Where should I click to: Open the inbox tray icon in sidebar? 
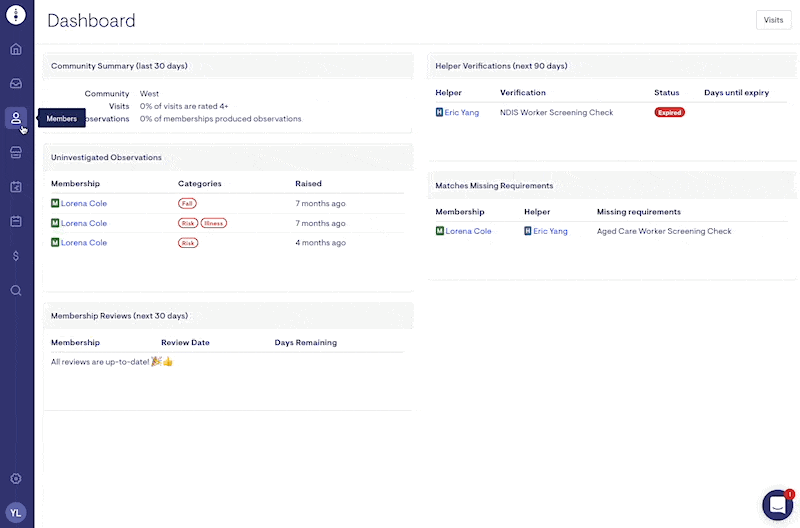point(16,84)
